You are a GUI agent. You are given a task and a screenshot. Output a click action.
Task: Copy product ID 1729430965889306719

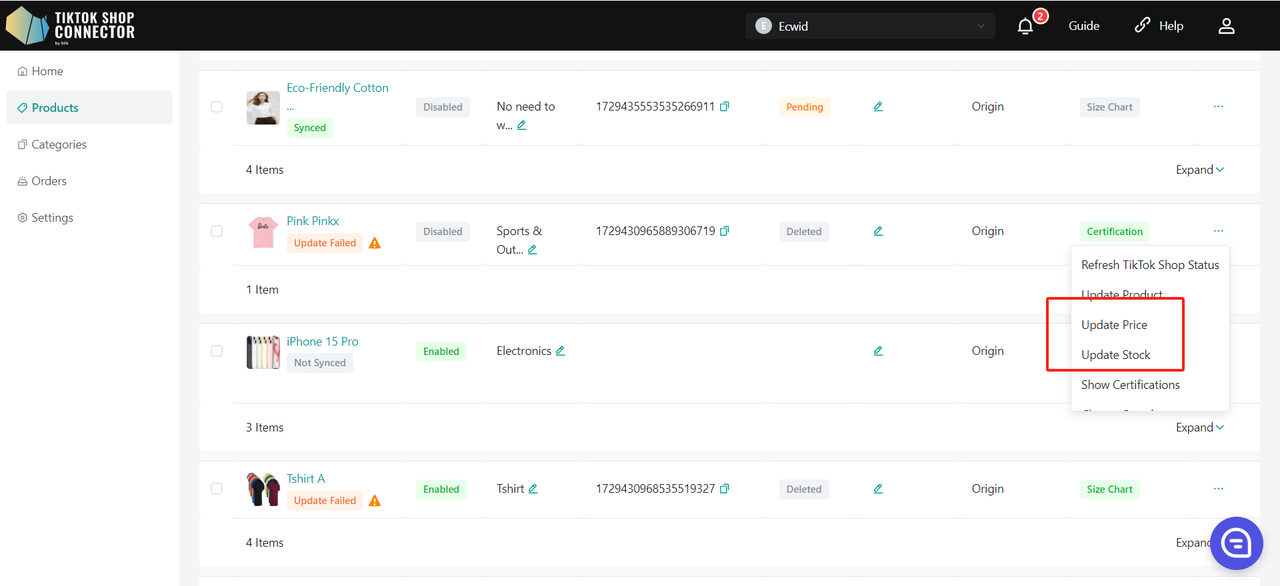click(x=725, y=231)
